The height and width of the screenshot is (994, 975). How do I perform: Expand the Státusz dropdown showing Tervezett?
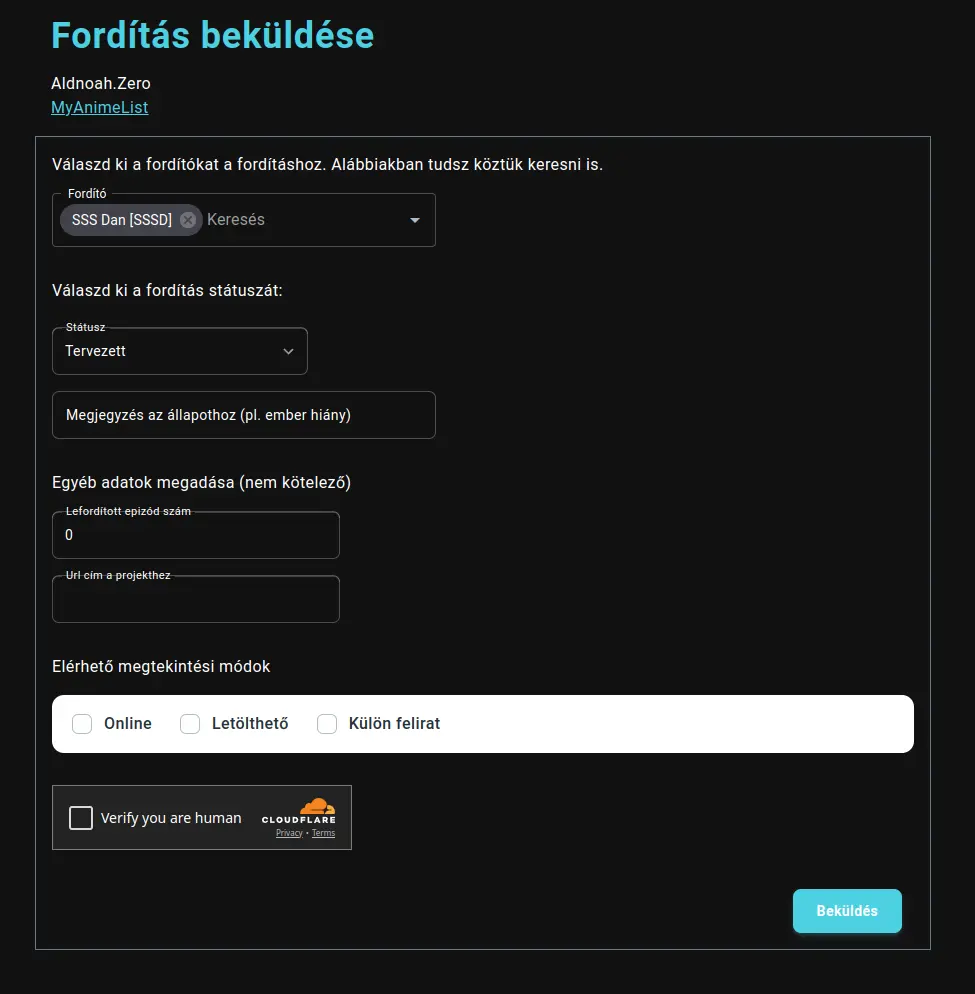pos(289,351)
